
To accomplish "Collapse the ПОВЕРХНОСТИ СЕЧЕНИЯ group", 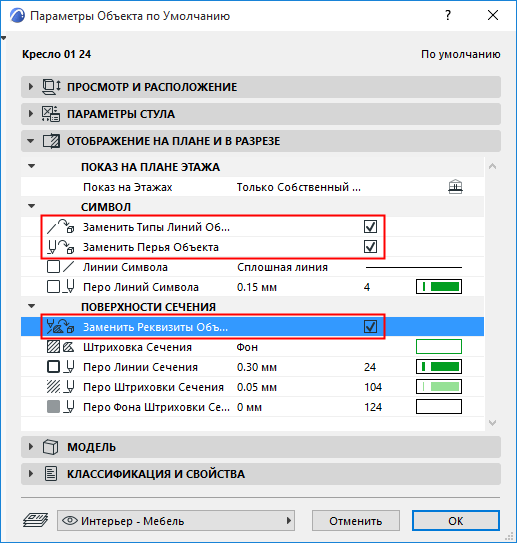I will point(32,306).
